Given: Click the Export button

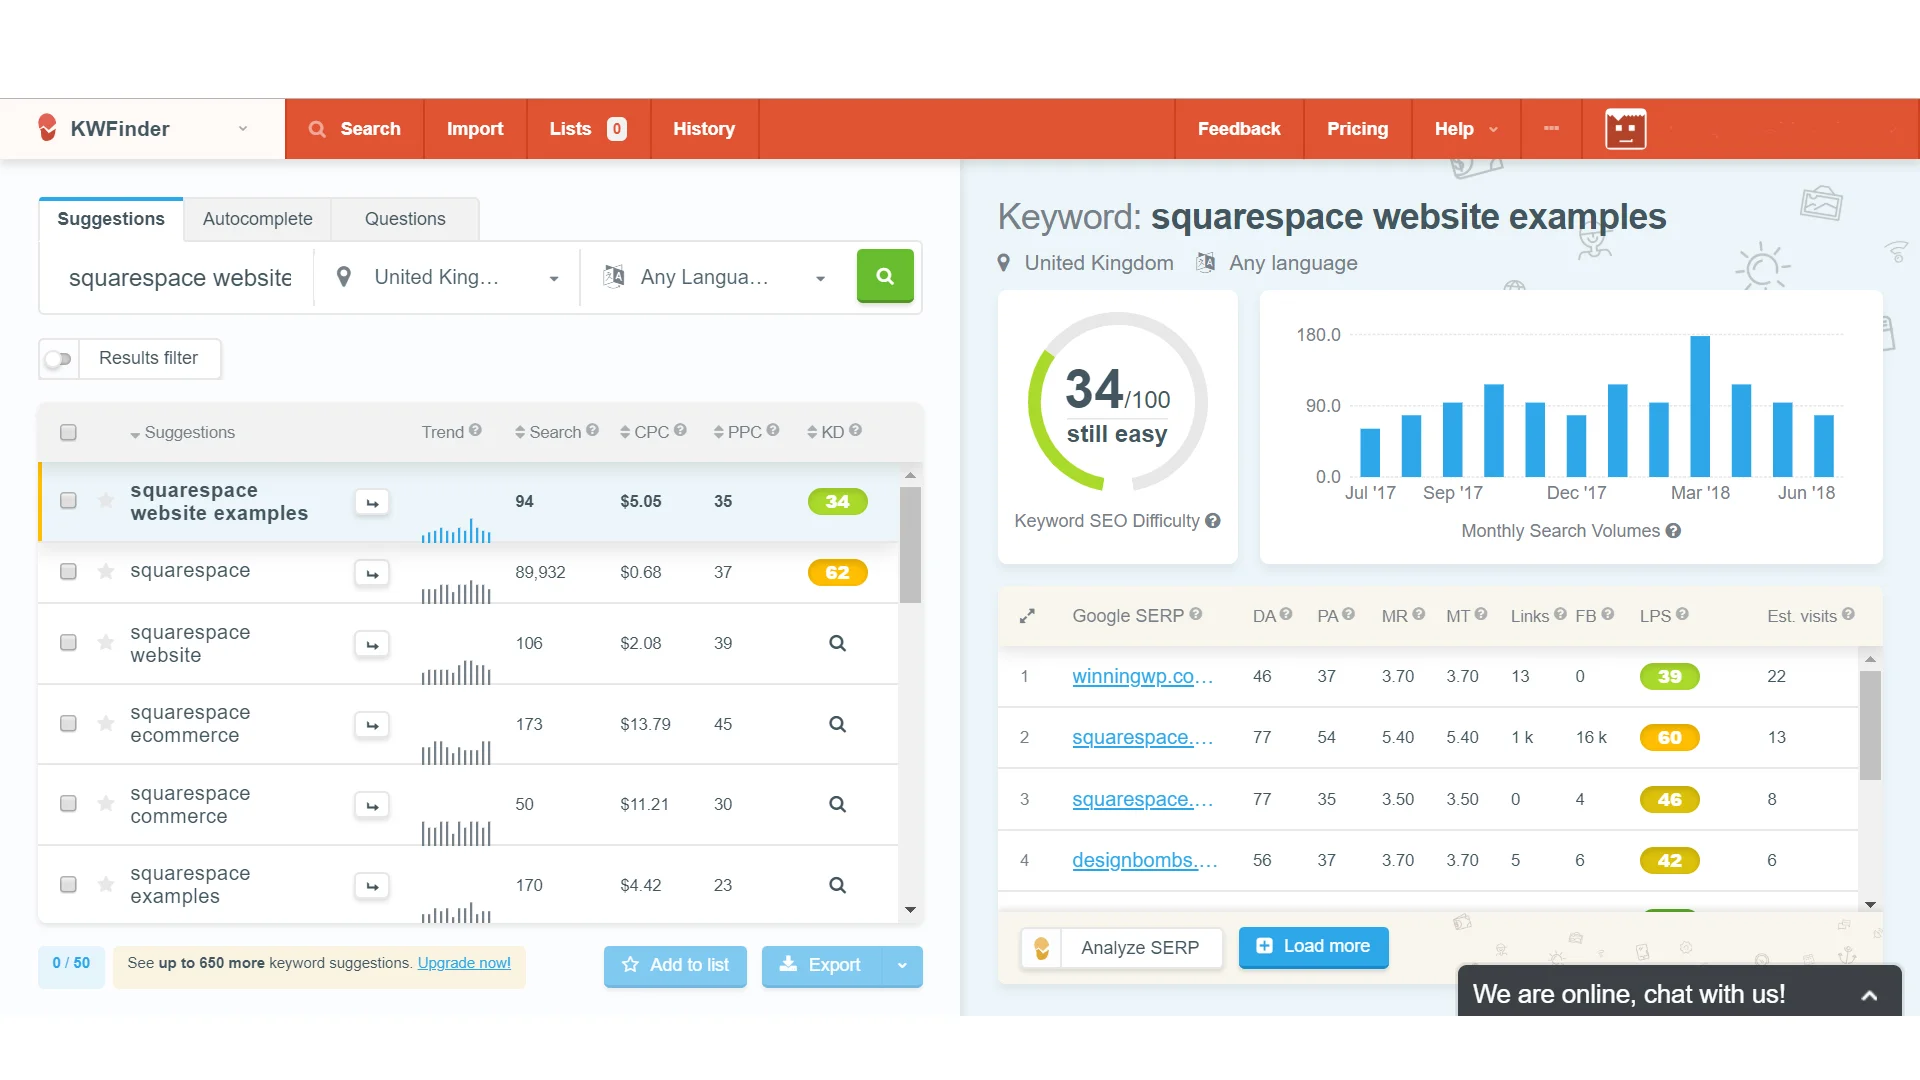Looking at the screenshot, I should (x=821, y=966).
